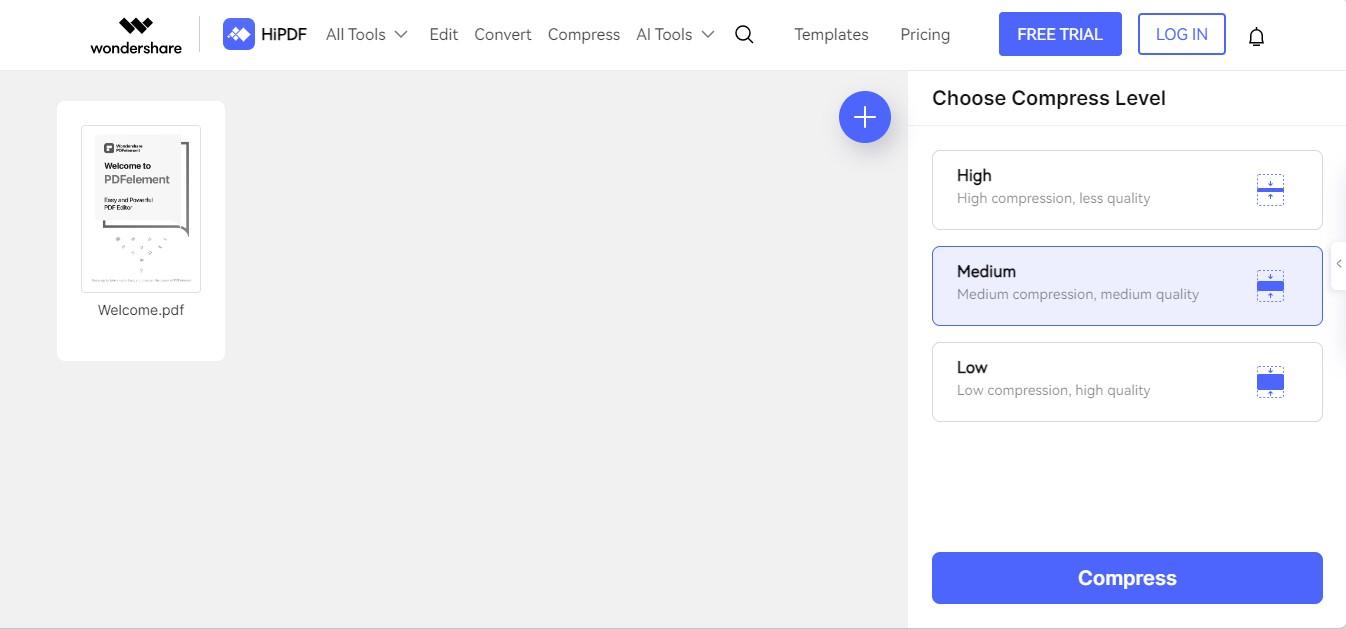
Task: Expand the AI Tools dropdown
Action: [675, 34]
